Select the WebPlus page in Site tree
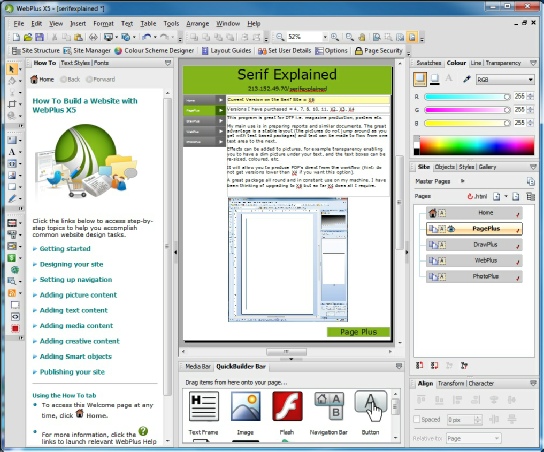 coord(474,261)
